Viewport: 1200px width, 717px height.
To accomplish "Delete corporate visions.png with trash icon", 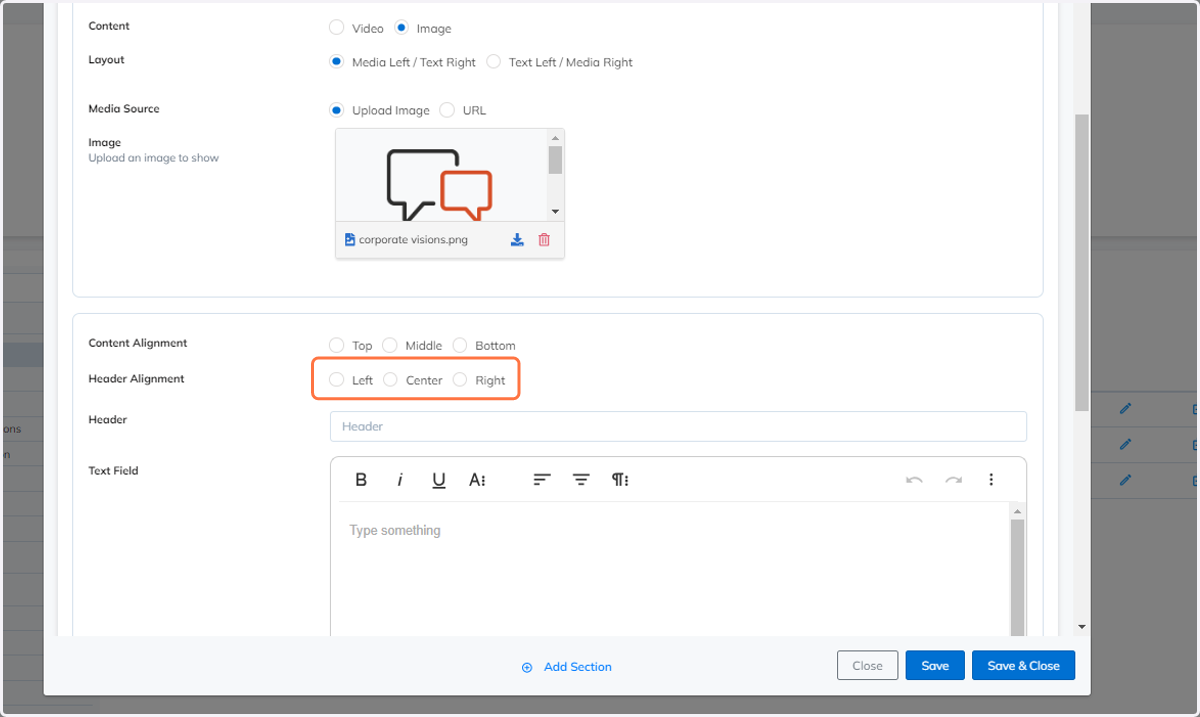I will tap(544, 240).
